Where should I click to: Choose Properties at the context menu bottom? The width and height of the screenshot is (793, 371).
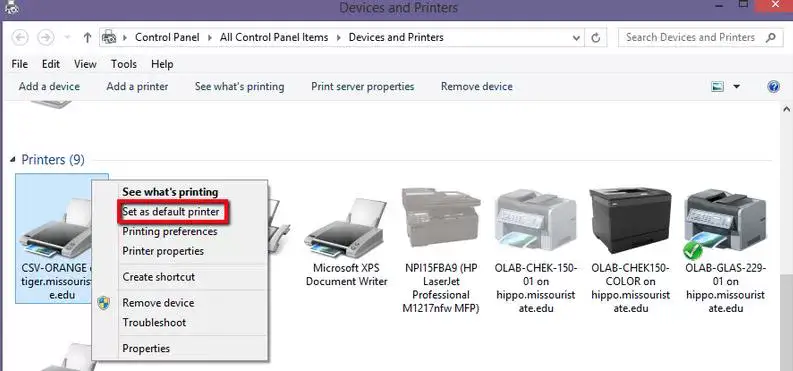(146, 348)
